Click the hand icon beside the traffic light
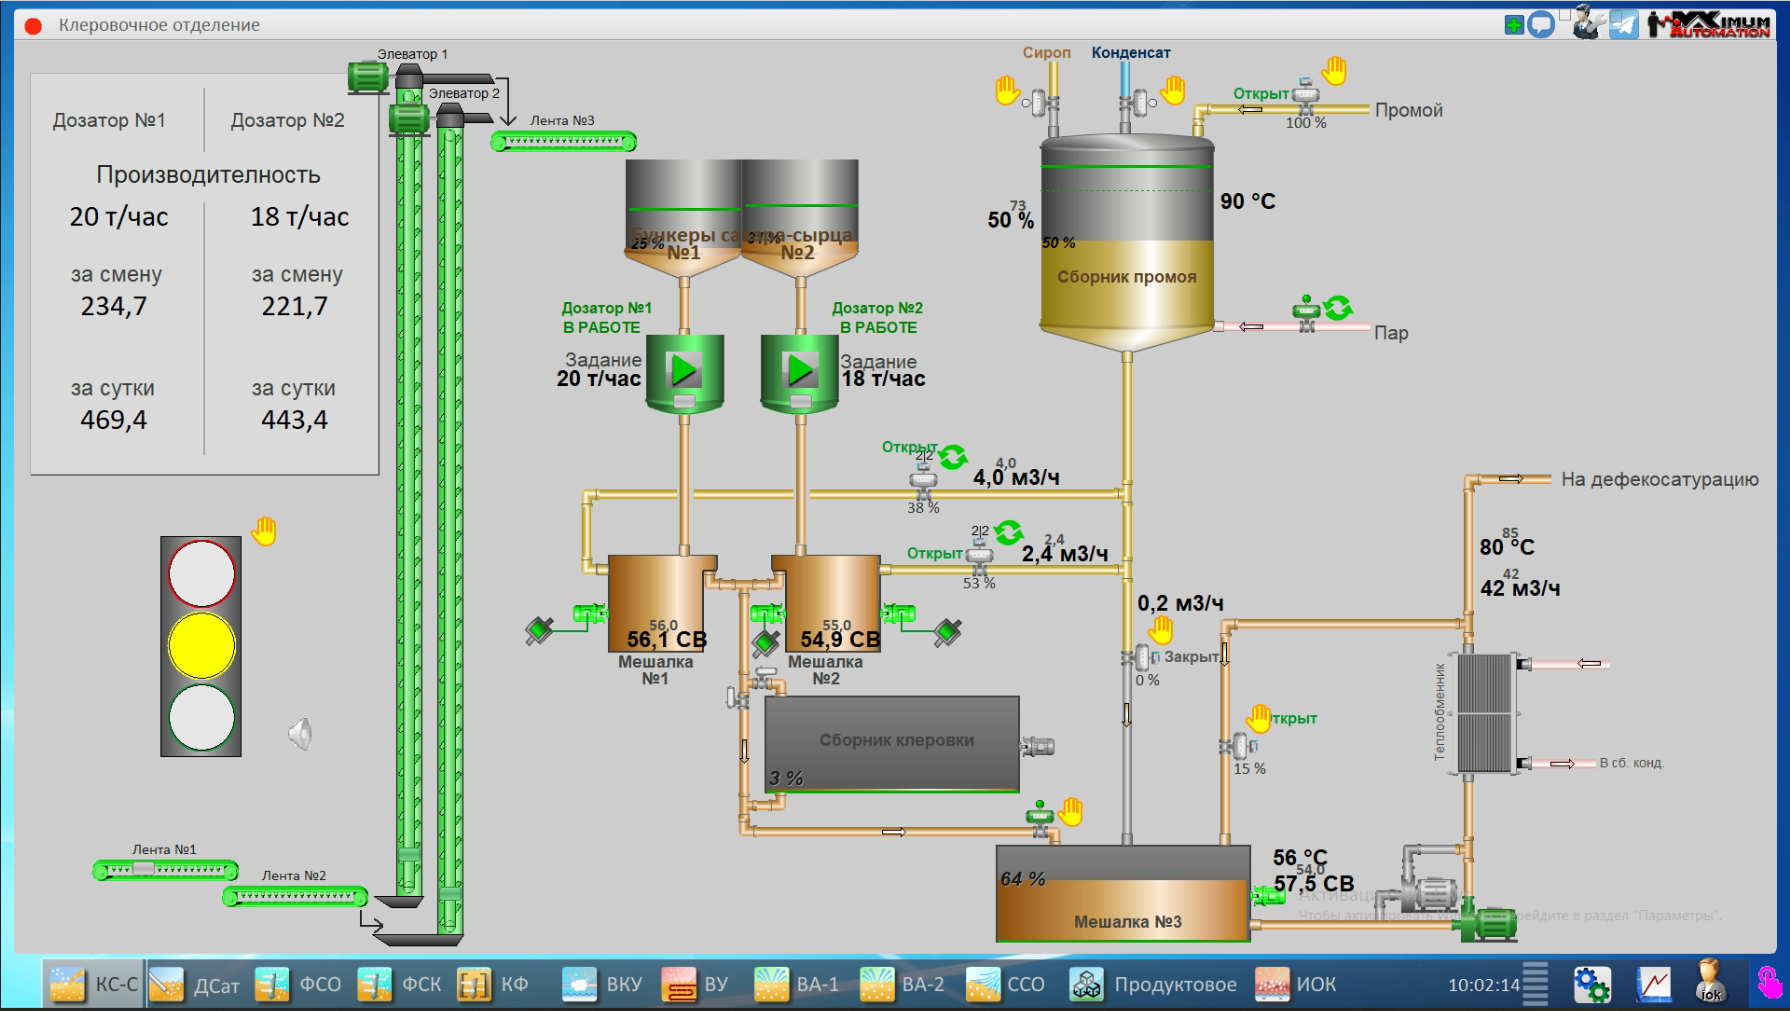1790x1011 pixels. 264,531
